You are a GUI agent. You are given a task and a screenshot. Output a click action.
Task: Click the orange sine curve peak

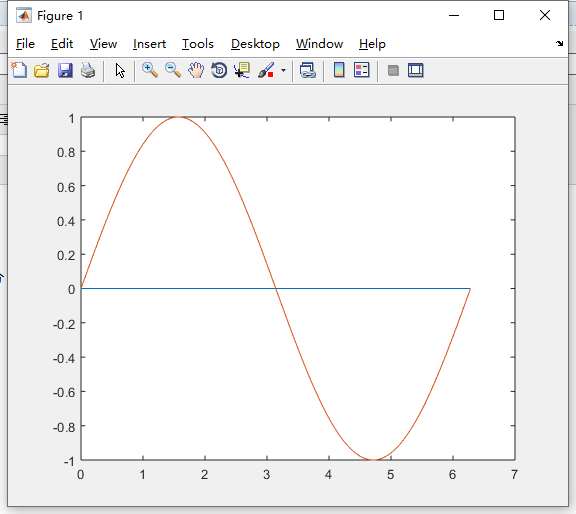(x=178, y=117)
